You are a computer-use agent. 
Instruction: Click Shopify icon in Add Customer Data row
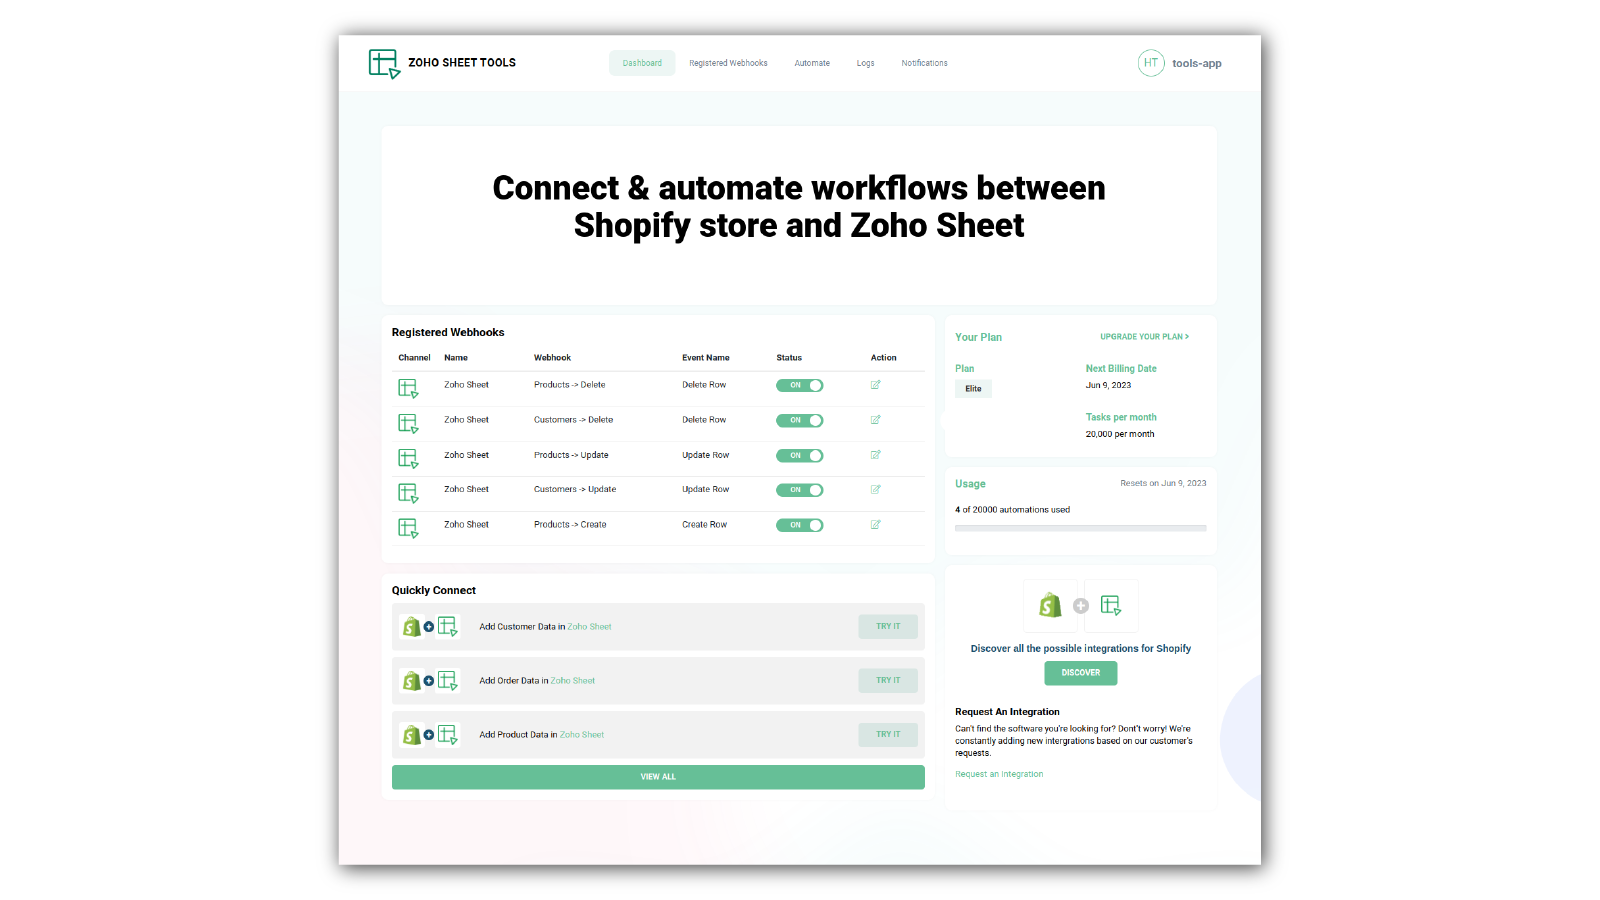(411, 627)
